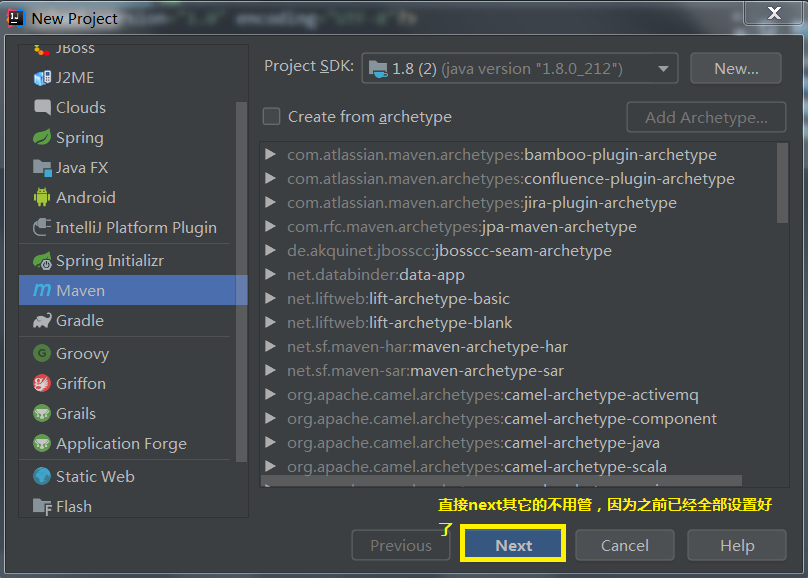Select Java FX project type

tap(127, 167)
